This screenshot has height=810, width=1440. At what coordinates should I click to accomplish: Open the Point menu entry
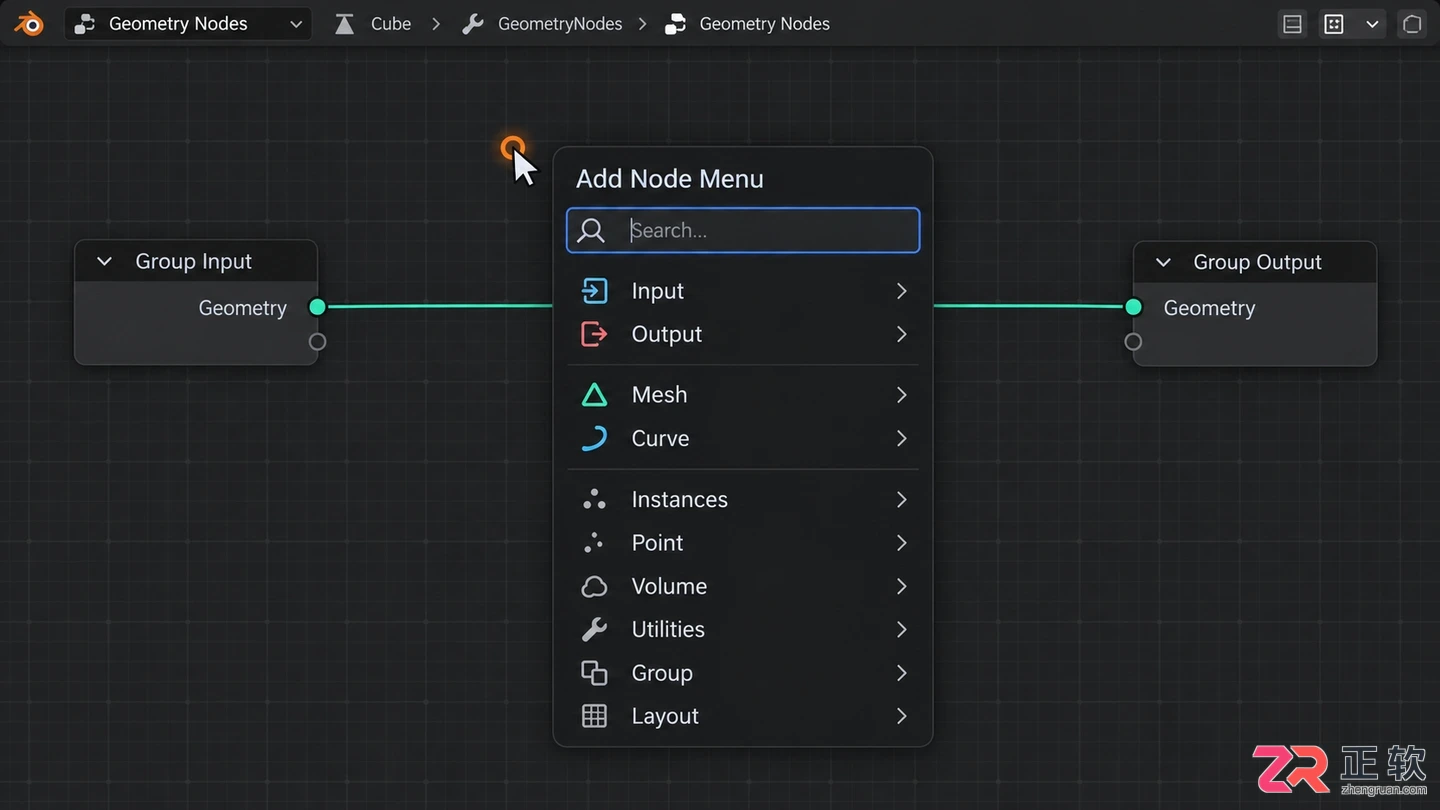pyautogui.click(x=743, y=543)
